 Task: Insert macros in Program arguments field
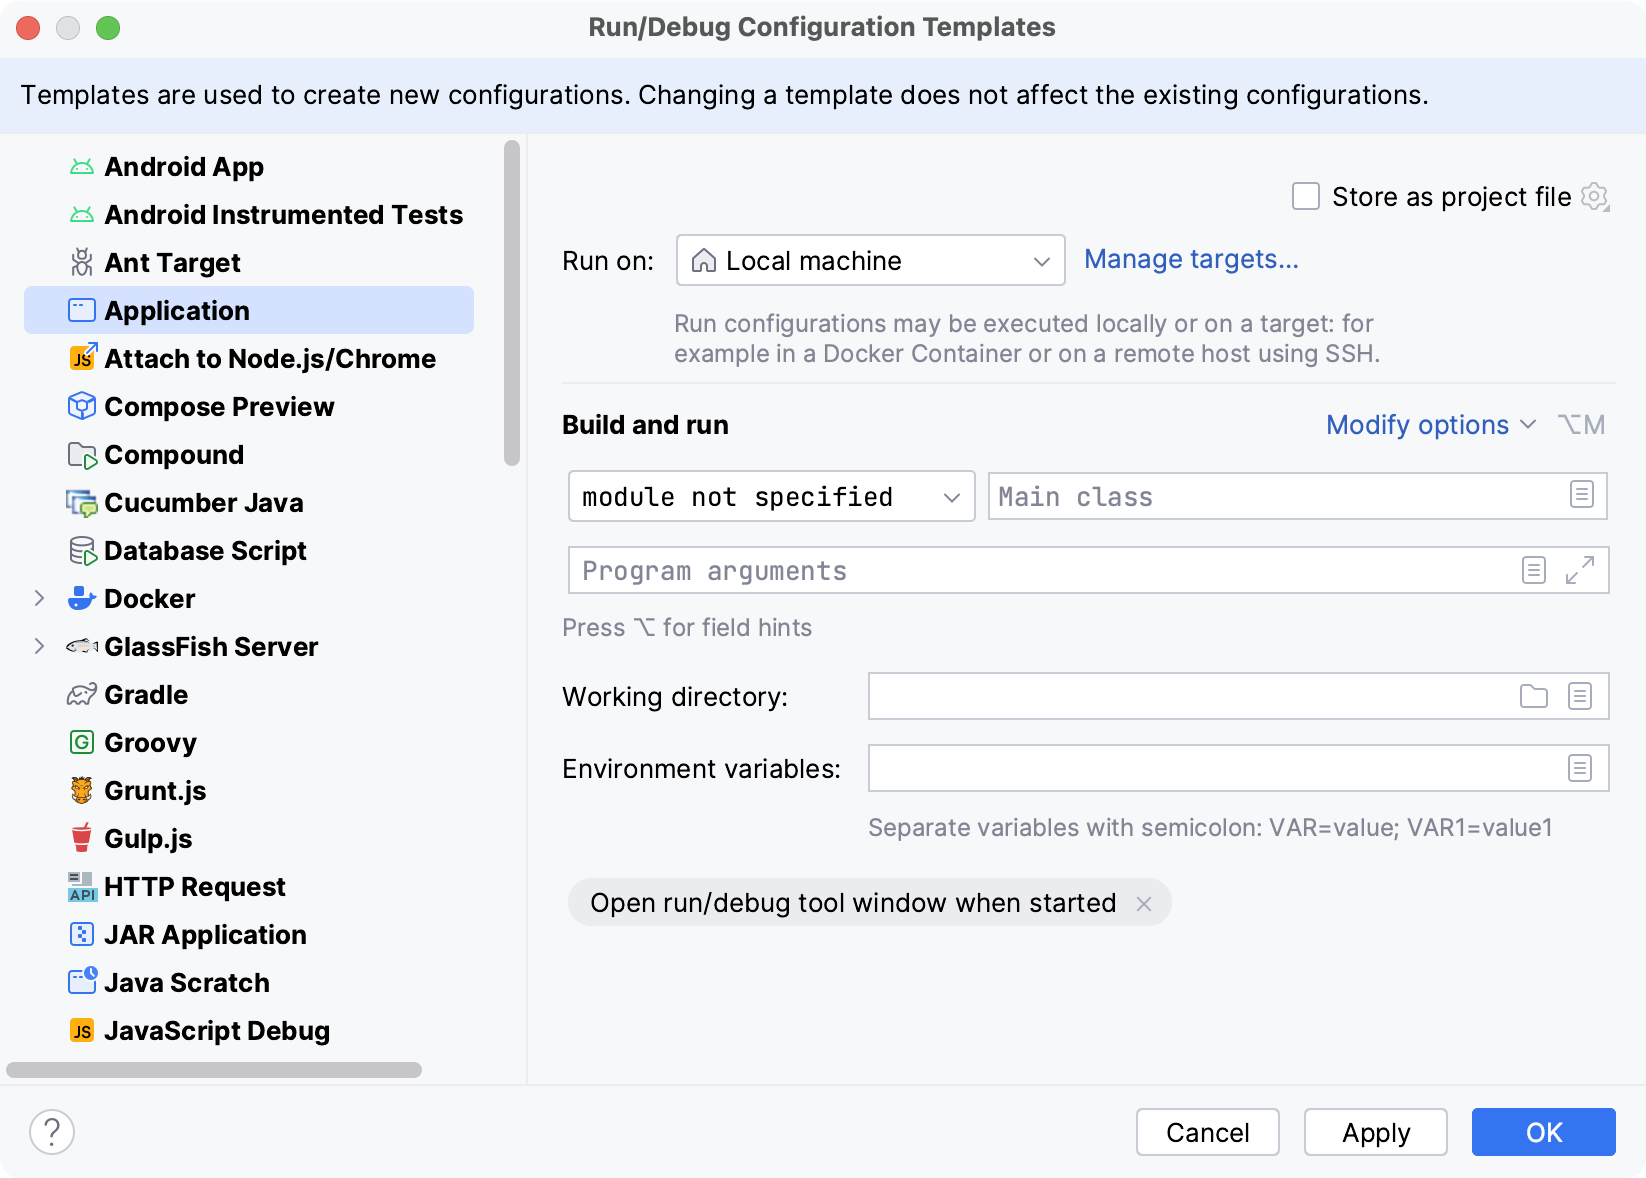(x=1534, y=570)
